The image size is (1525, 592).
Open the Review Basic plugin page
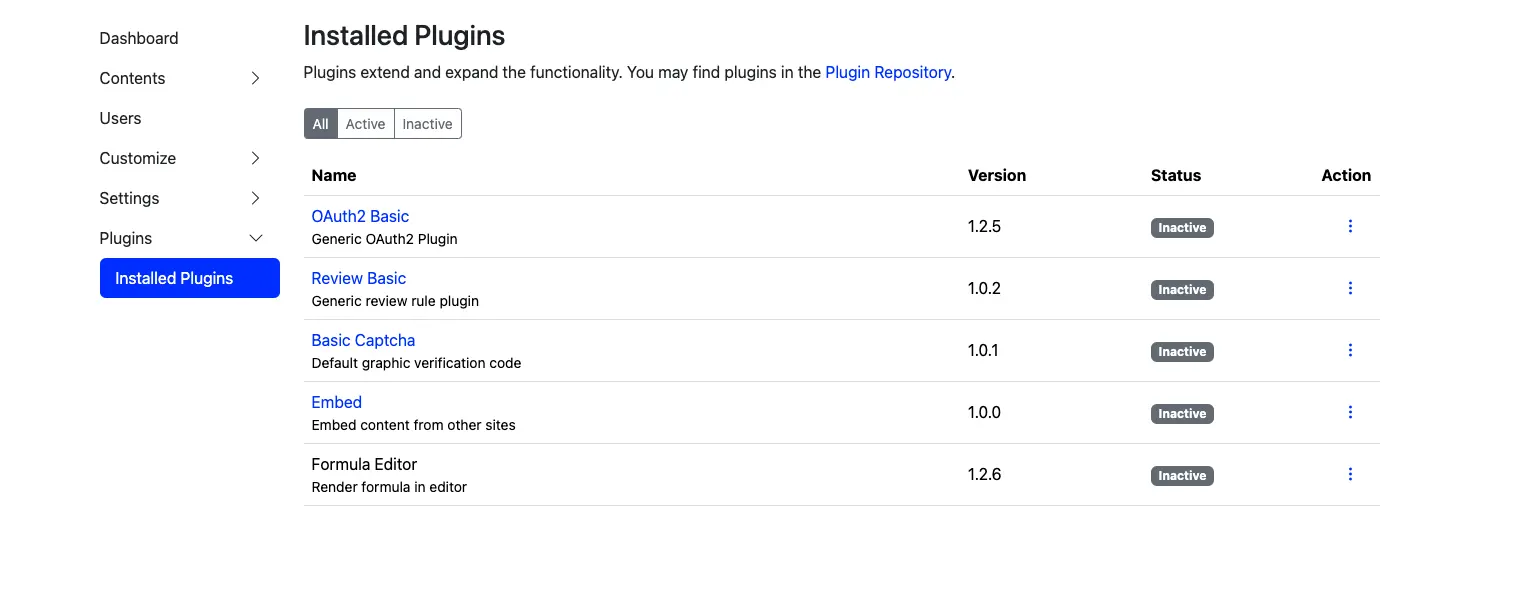[x=358, y=278]
